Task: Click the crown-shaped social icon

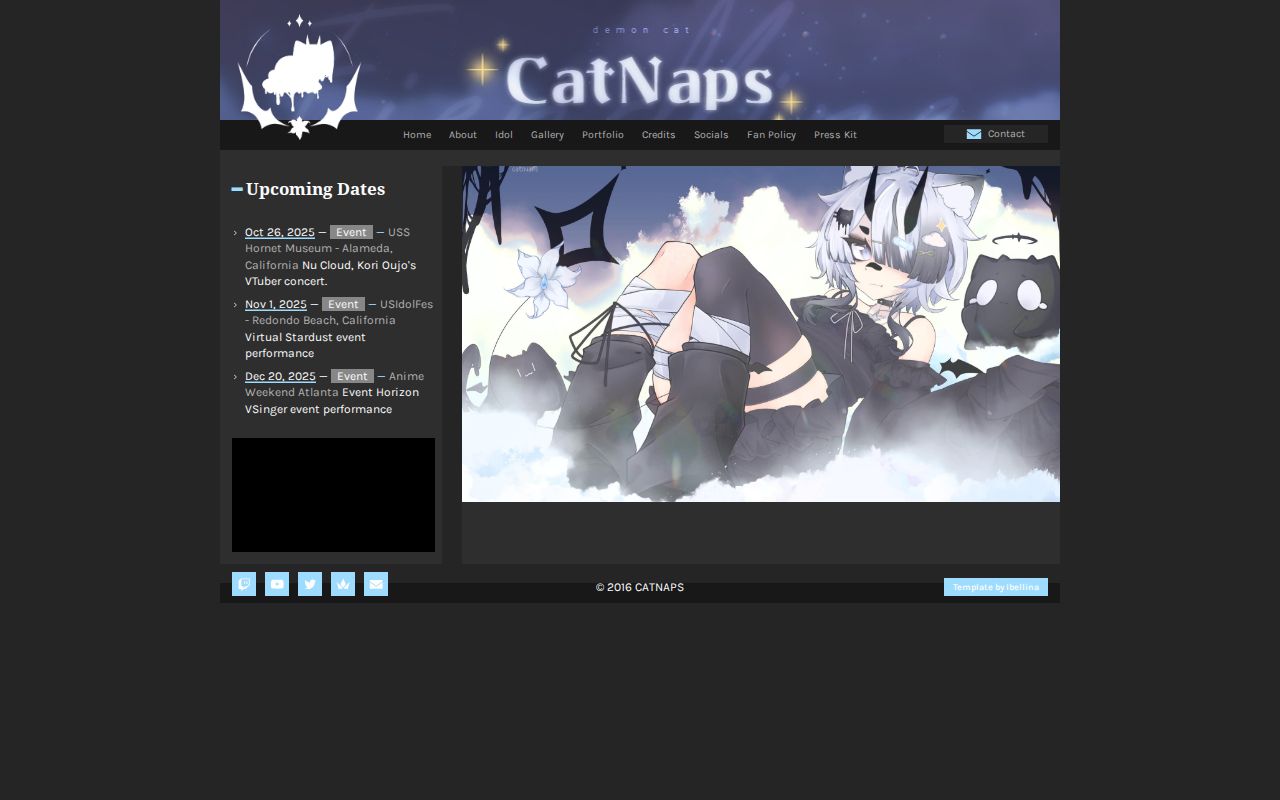Action: coord(343,584)
